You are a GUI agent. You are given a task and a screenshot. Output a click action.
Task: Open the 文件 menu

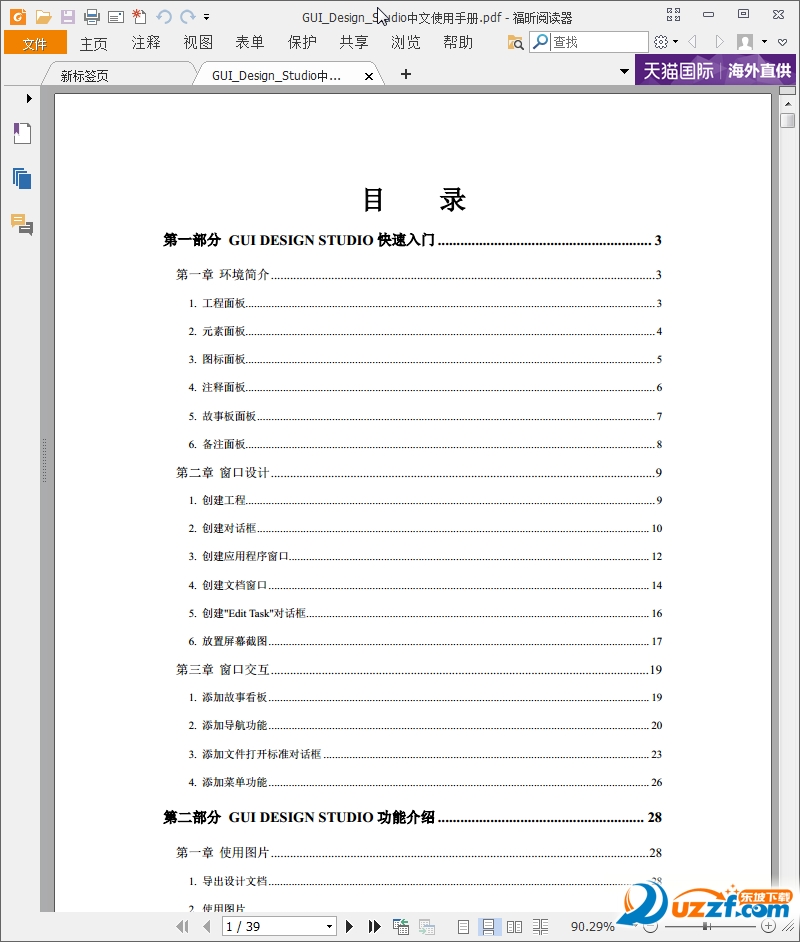point(35,43)
